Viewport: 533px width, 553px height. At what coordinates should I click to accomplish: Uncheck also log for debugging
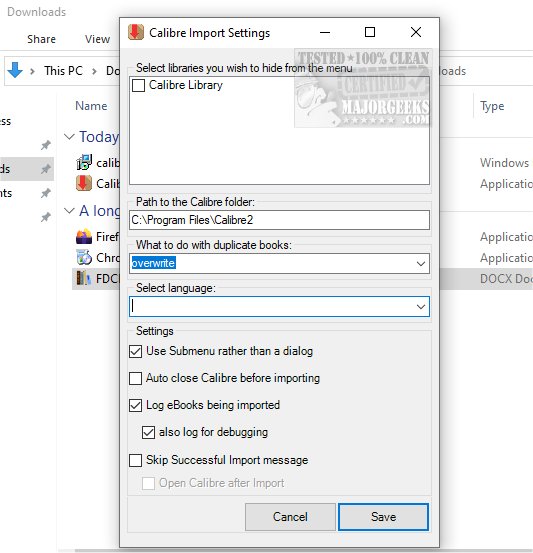pyautogui.click(x=148, y=432)
